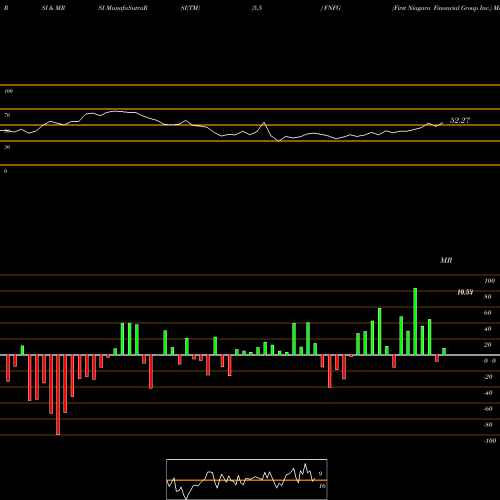Click the value 16 in the mini chart
The height and width of the screenshot is (500, 500).
coord(322,486)
